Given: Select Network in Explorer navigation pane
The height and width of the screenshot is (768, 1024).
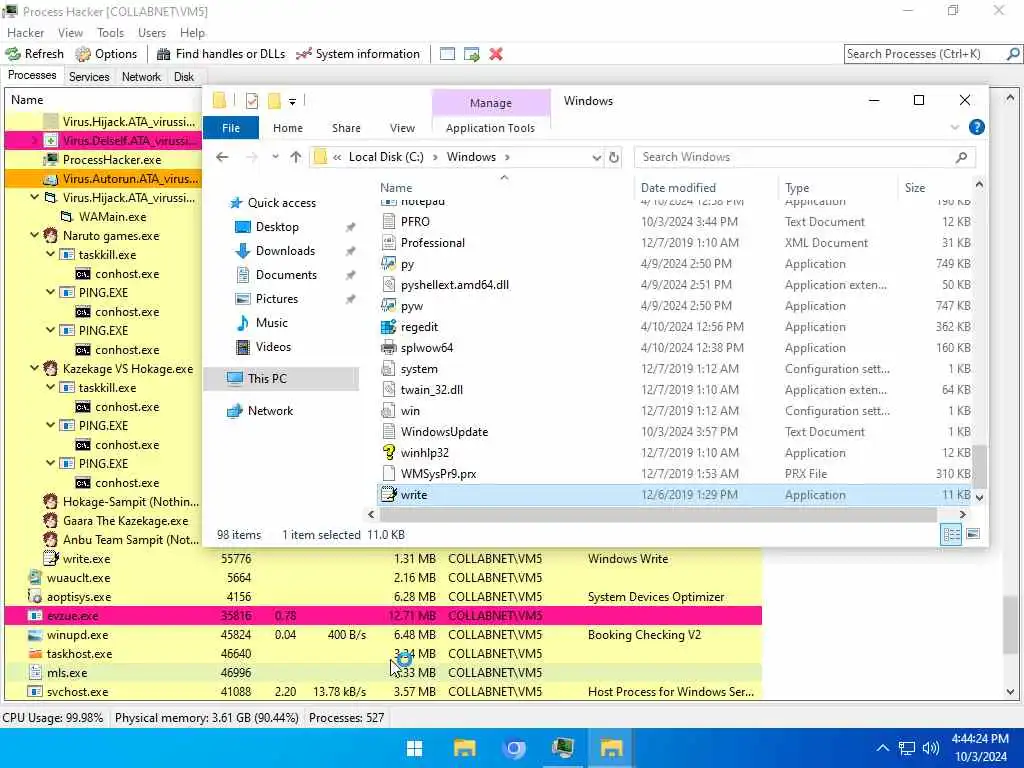Looking at the screenshot, I should (x=270, y=411).
